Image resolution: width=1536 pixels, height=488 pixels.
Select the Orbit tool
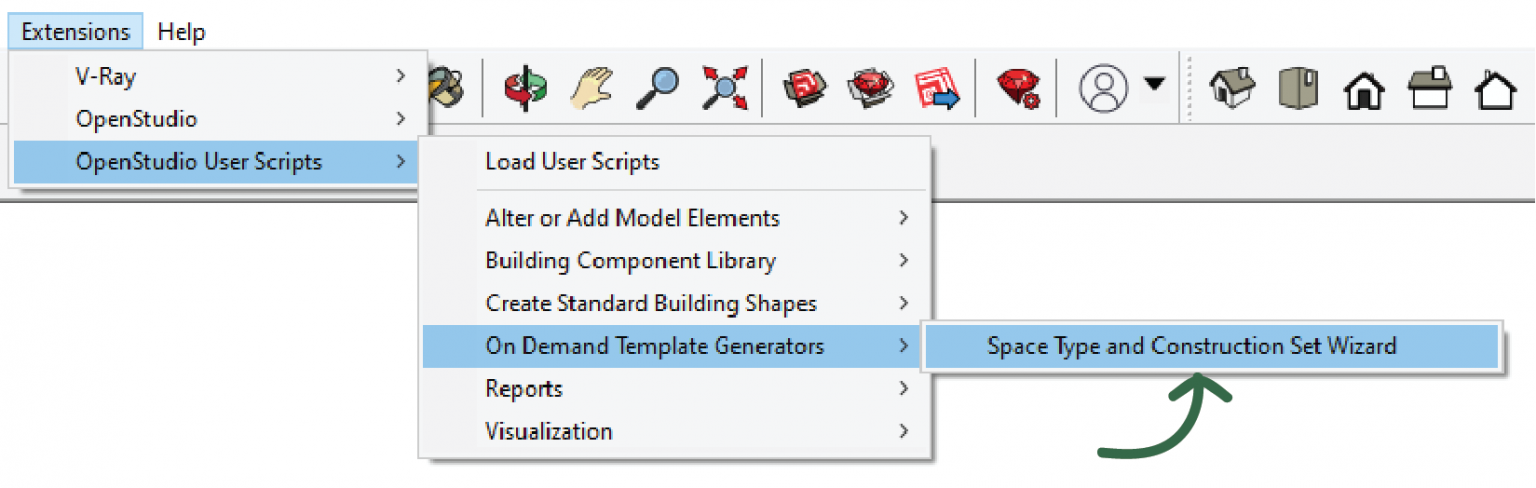pyautogui.click(x=524, y=88)
